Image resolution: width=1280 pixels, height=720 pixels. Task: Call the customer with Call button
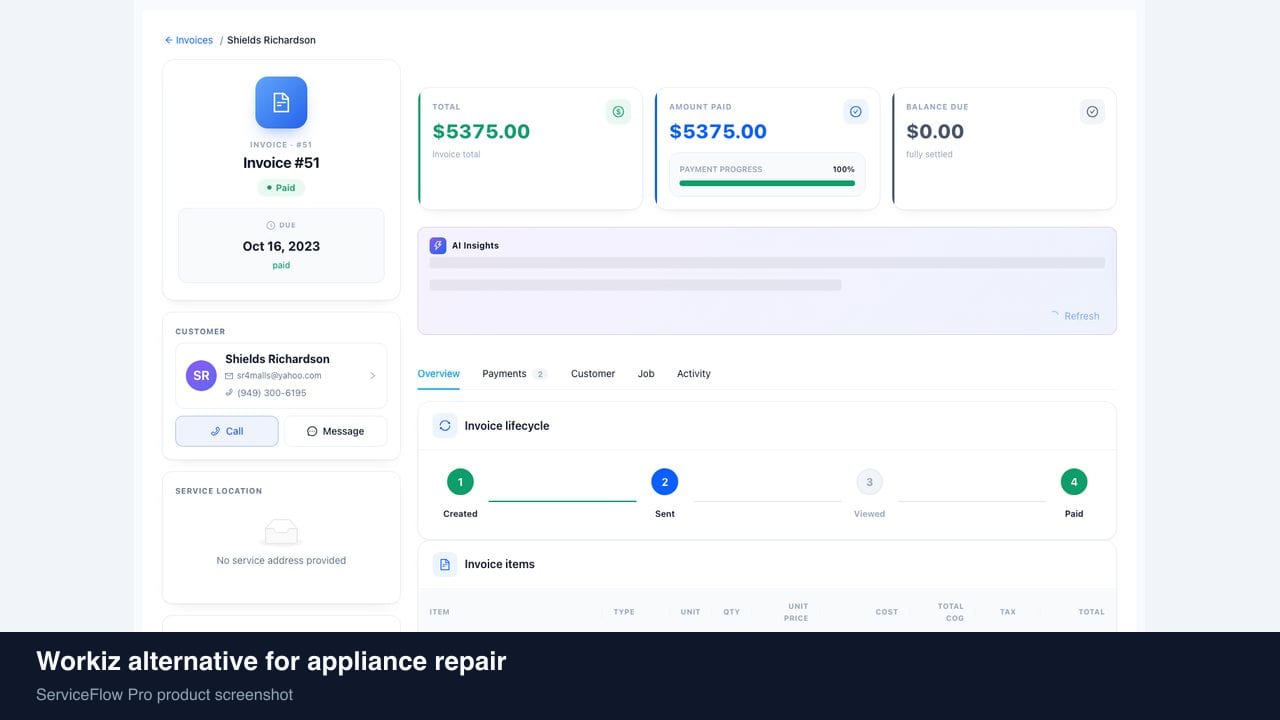coord(227,431)
